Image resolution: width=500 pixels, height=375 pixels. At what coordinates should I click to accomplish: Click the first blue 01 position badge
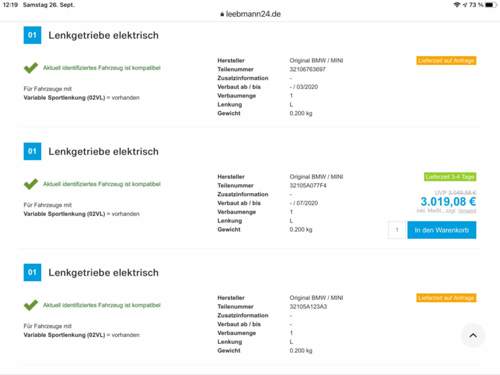pos(32,35)
